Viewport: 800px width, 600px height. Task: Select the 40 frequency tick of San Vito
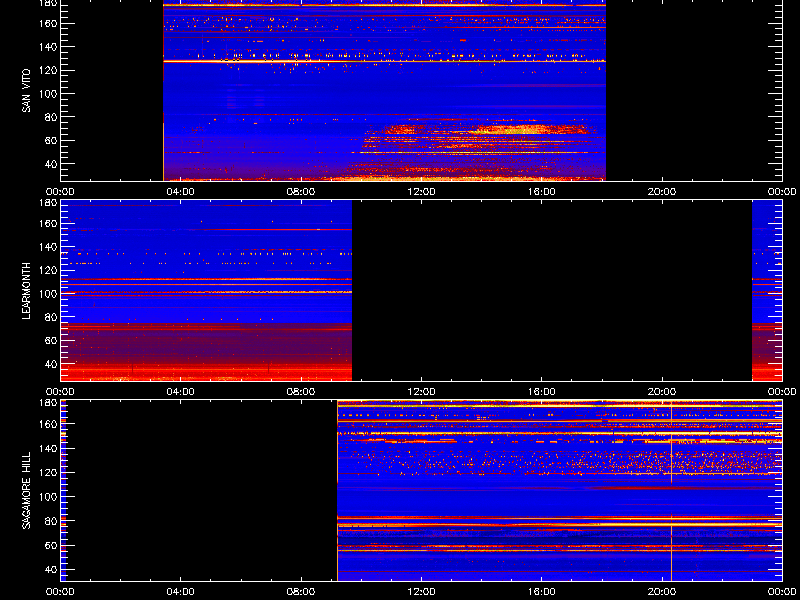[x=52, y=164]
